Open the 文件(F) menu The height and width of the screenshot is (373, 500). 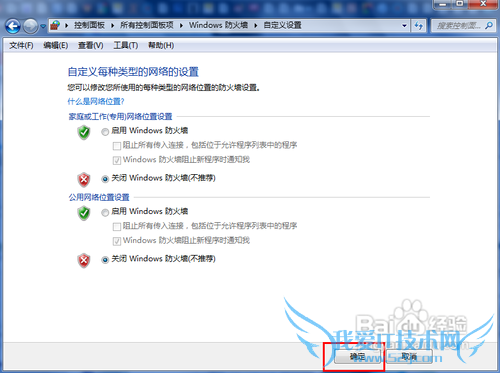[x=21, y=45]
